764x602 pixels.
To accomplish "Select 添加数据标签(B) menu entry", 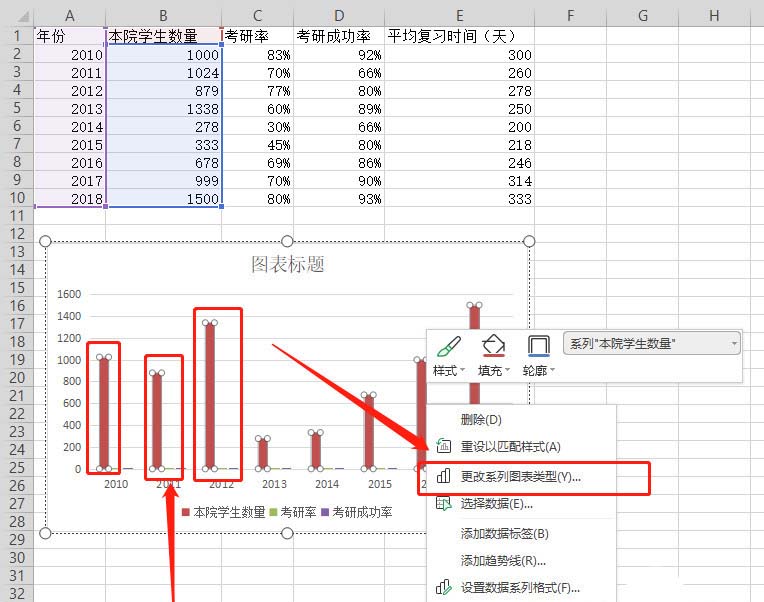I will 504,533.
